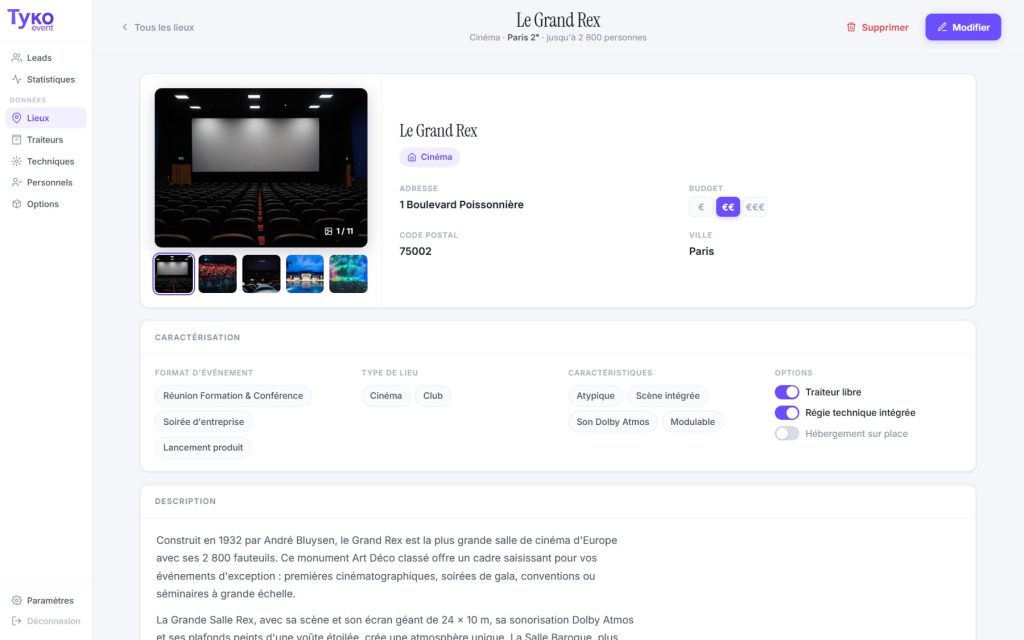Select the first thumbnail of empty screen
This screenshot has width=1024, height=640.
174,274
